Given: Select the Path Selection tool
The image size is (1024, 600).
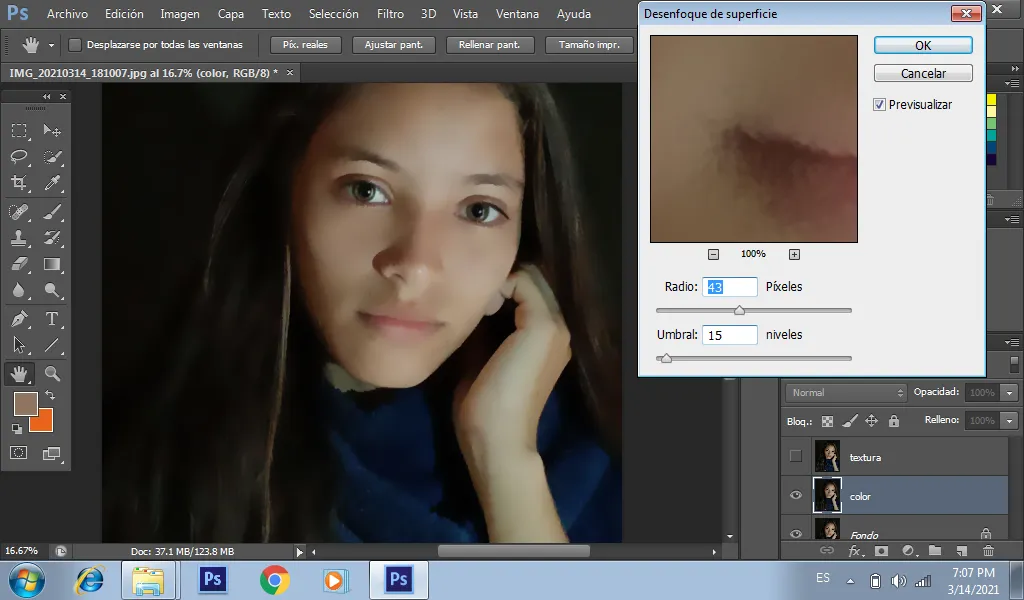Looking at the screenshot, I should (x=19, y=345).
